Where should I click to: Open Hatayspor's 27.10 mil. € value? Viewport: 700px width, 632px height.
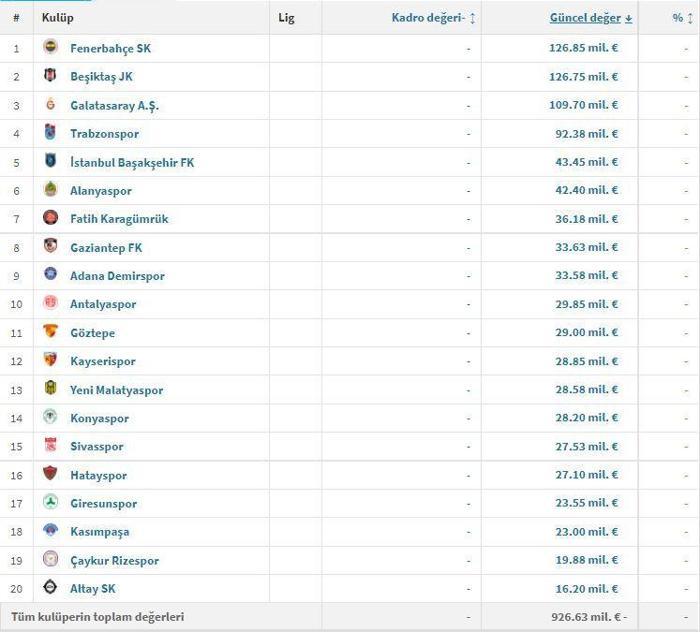(x=587, y=474)
